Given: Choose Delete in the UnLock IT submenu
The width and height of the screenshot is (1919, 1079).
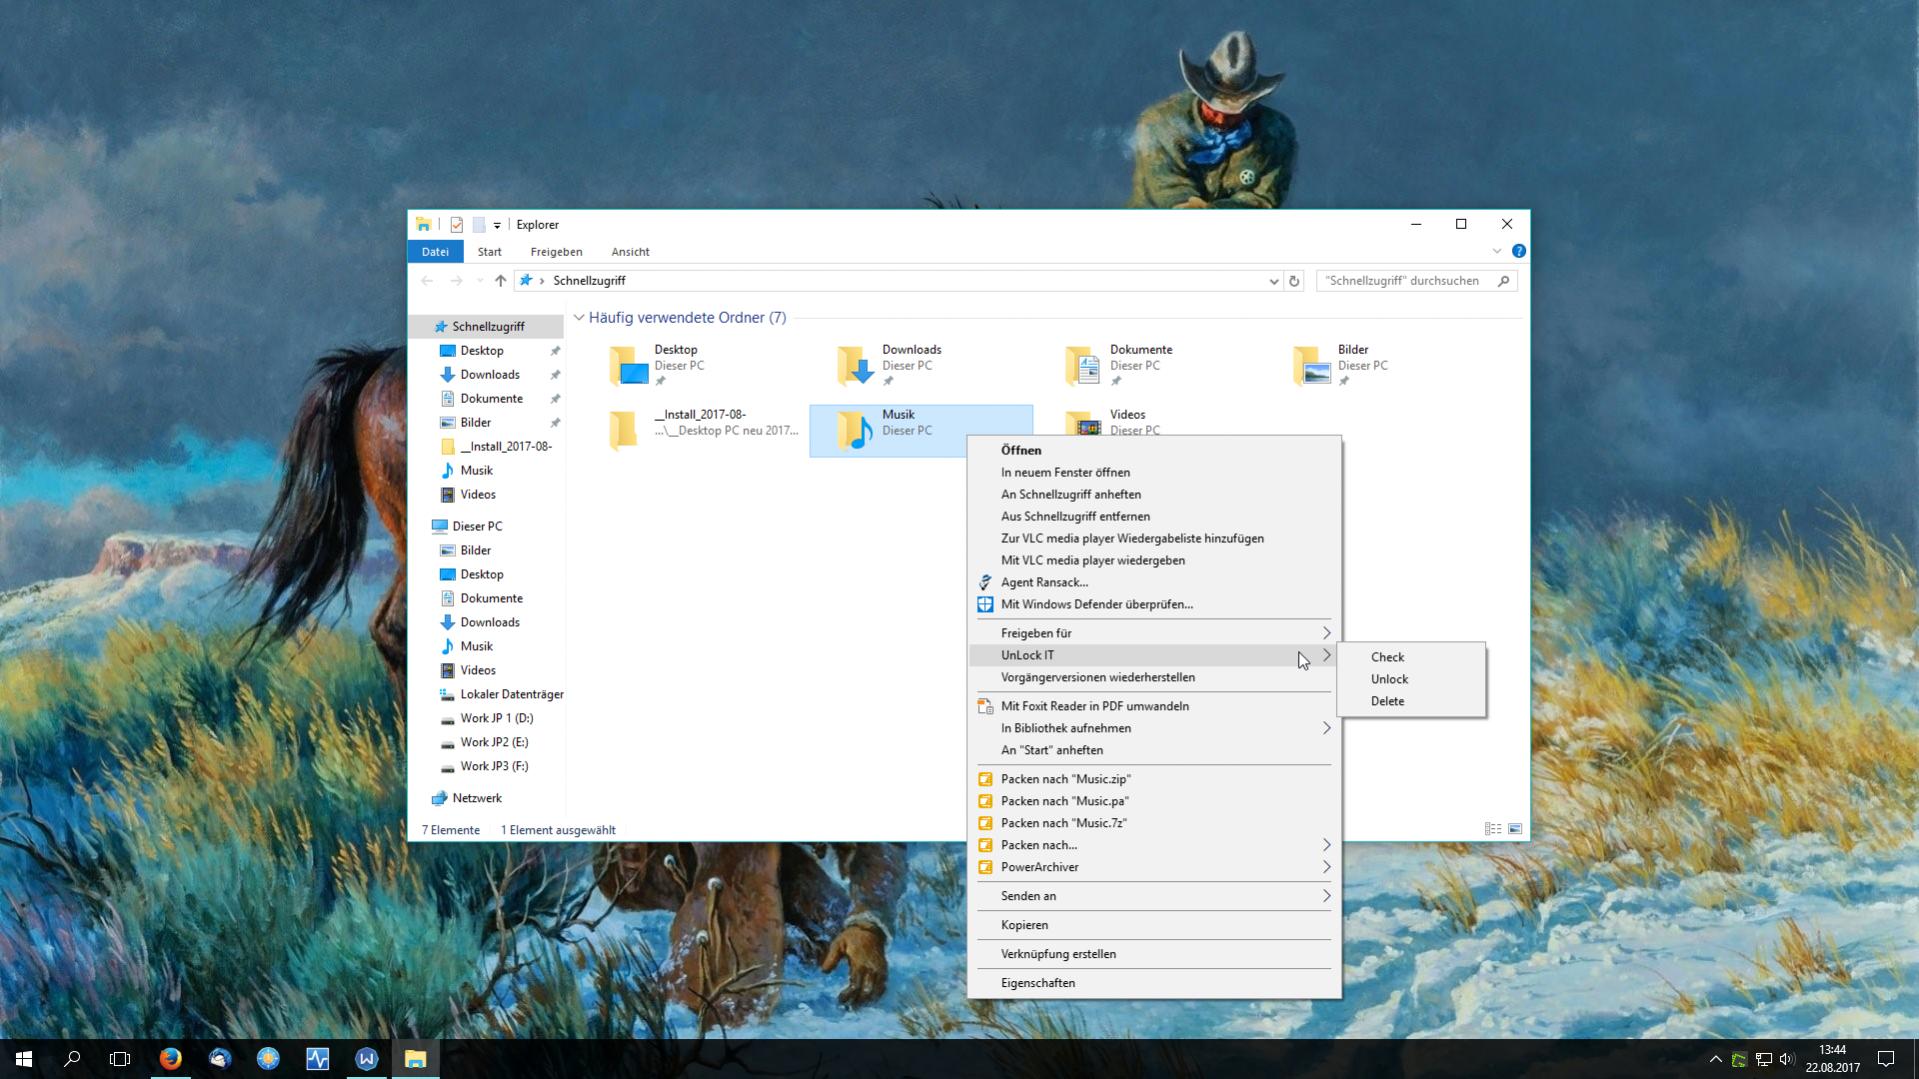Looking at the screenshot, I should [1411, 701].
